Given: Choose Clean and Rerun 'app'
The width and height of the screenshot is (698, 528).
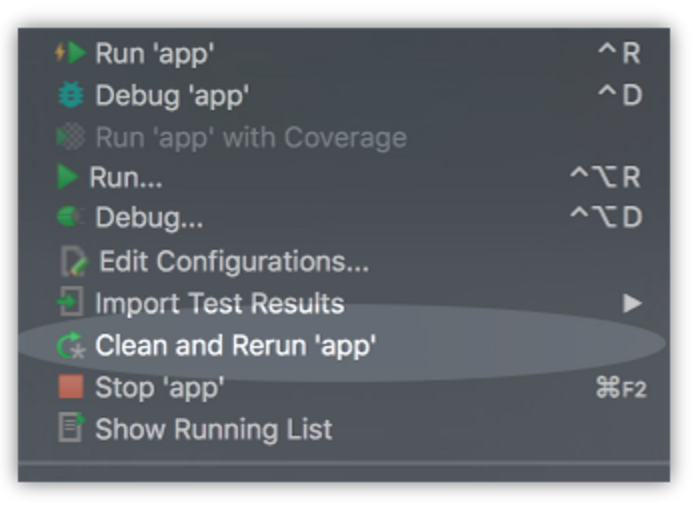Looking at the screenshot, I should coord(235,346).
